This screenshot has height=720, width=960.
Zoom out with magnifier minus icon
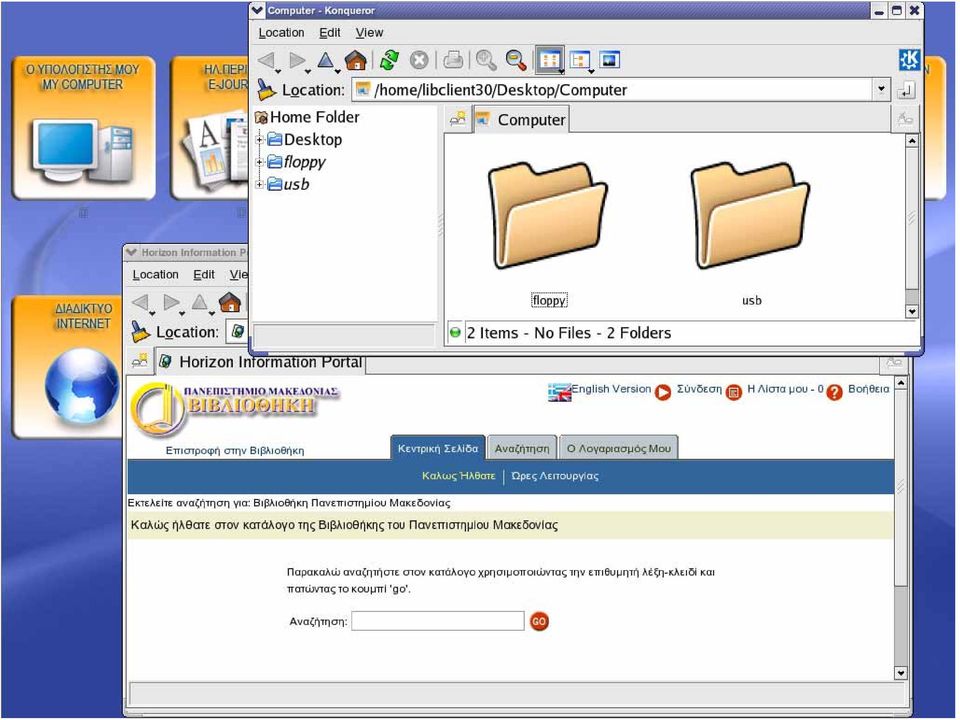coord(516,59)
